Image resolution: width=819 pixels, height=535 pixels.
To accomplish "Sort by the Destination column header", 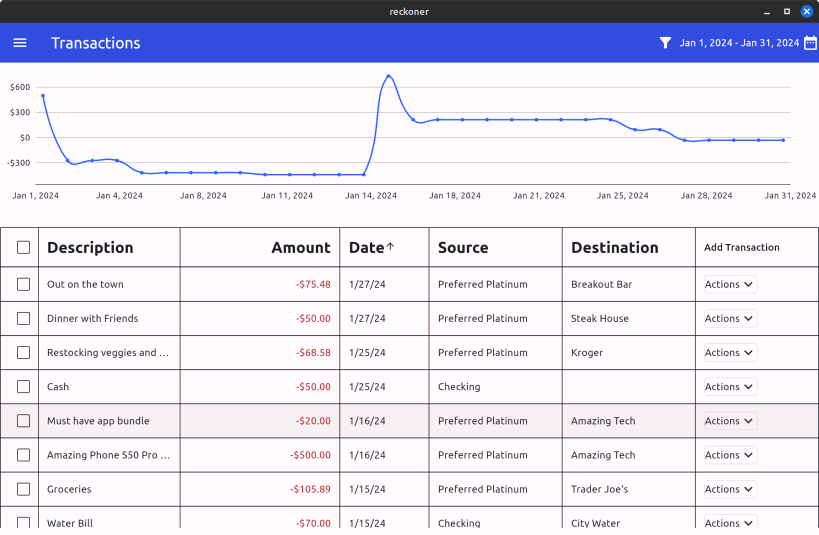I will coord(614,247).
